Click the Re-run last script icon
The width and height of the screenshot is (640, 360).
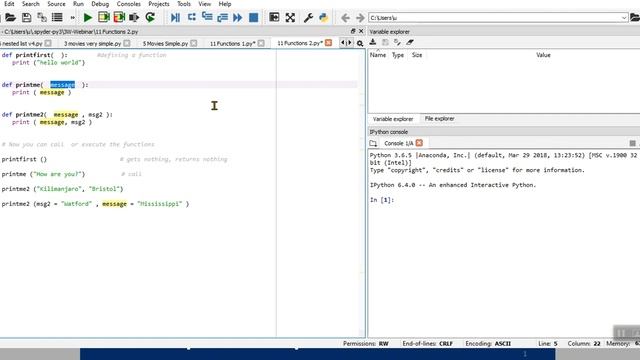(150, 18)
